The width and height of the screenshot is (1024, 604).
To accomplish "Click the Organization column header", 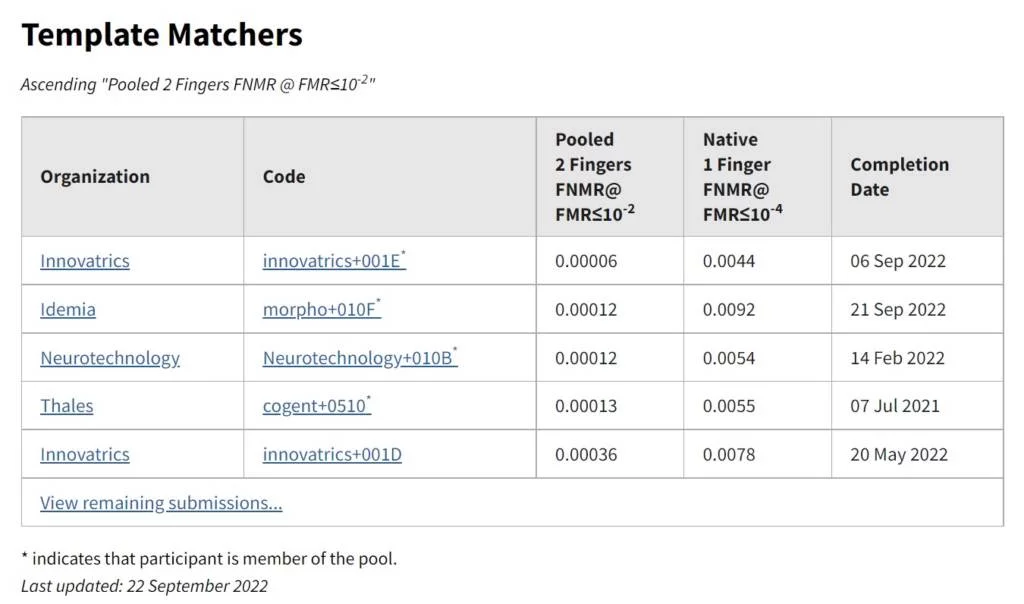I will [95, 176].
